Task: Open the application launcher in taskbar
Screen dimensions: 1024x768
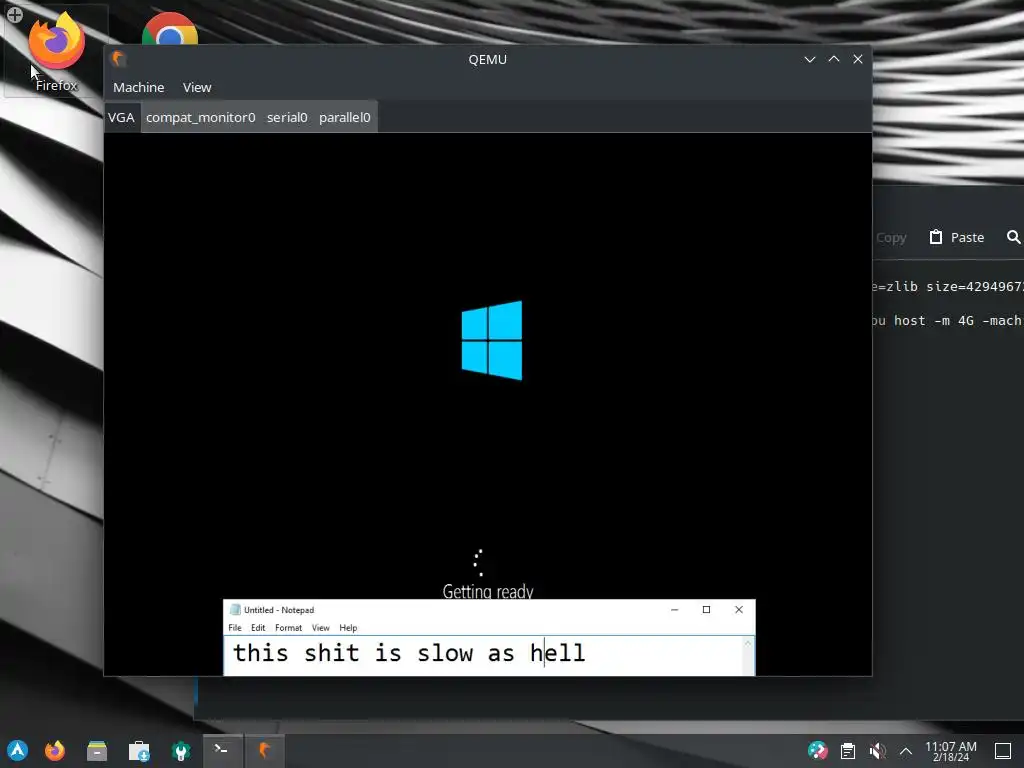Action: click(x=18, y=751)
